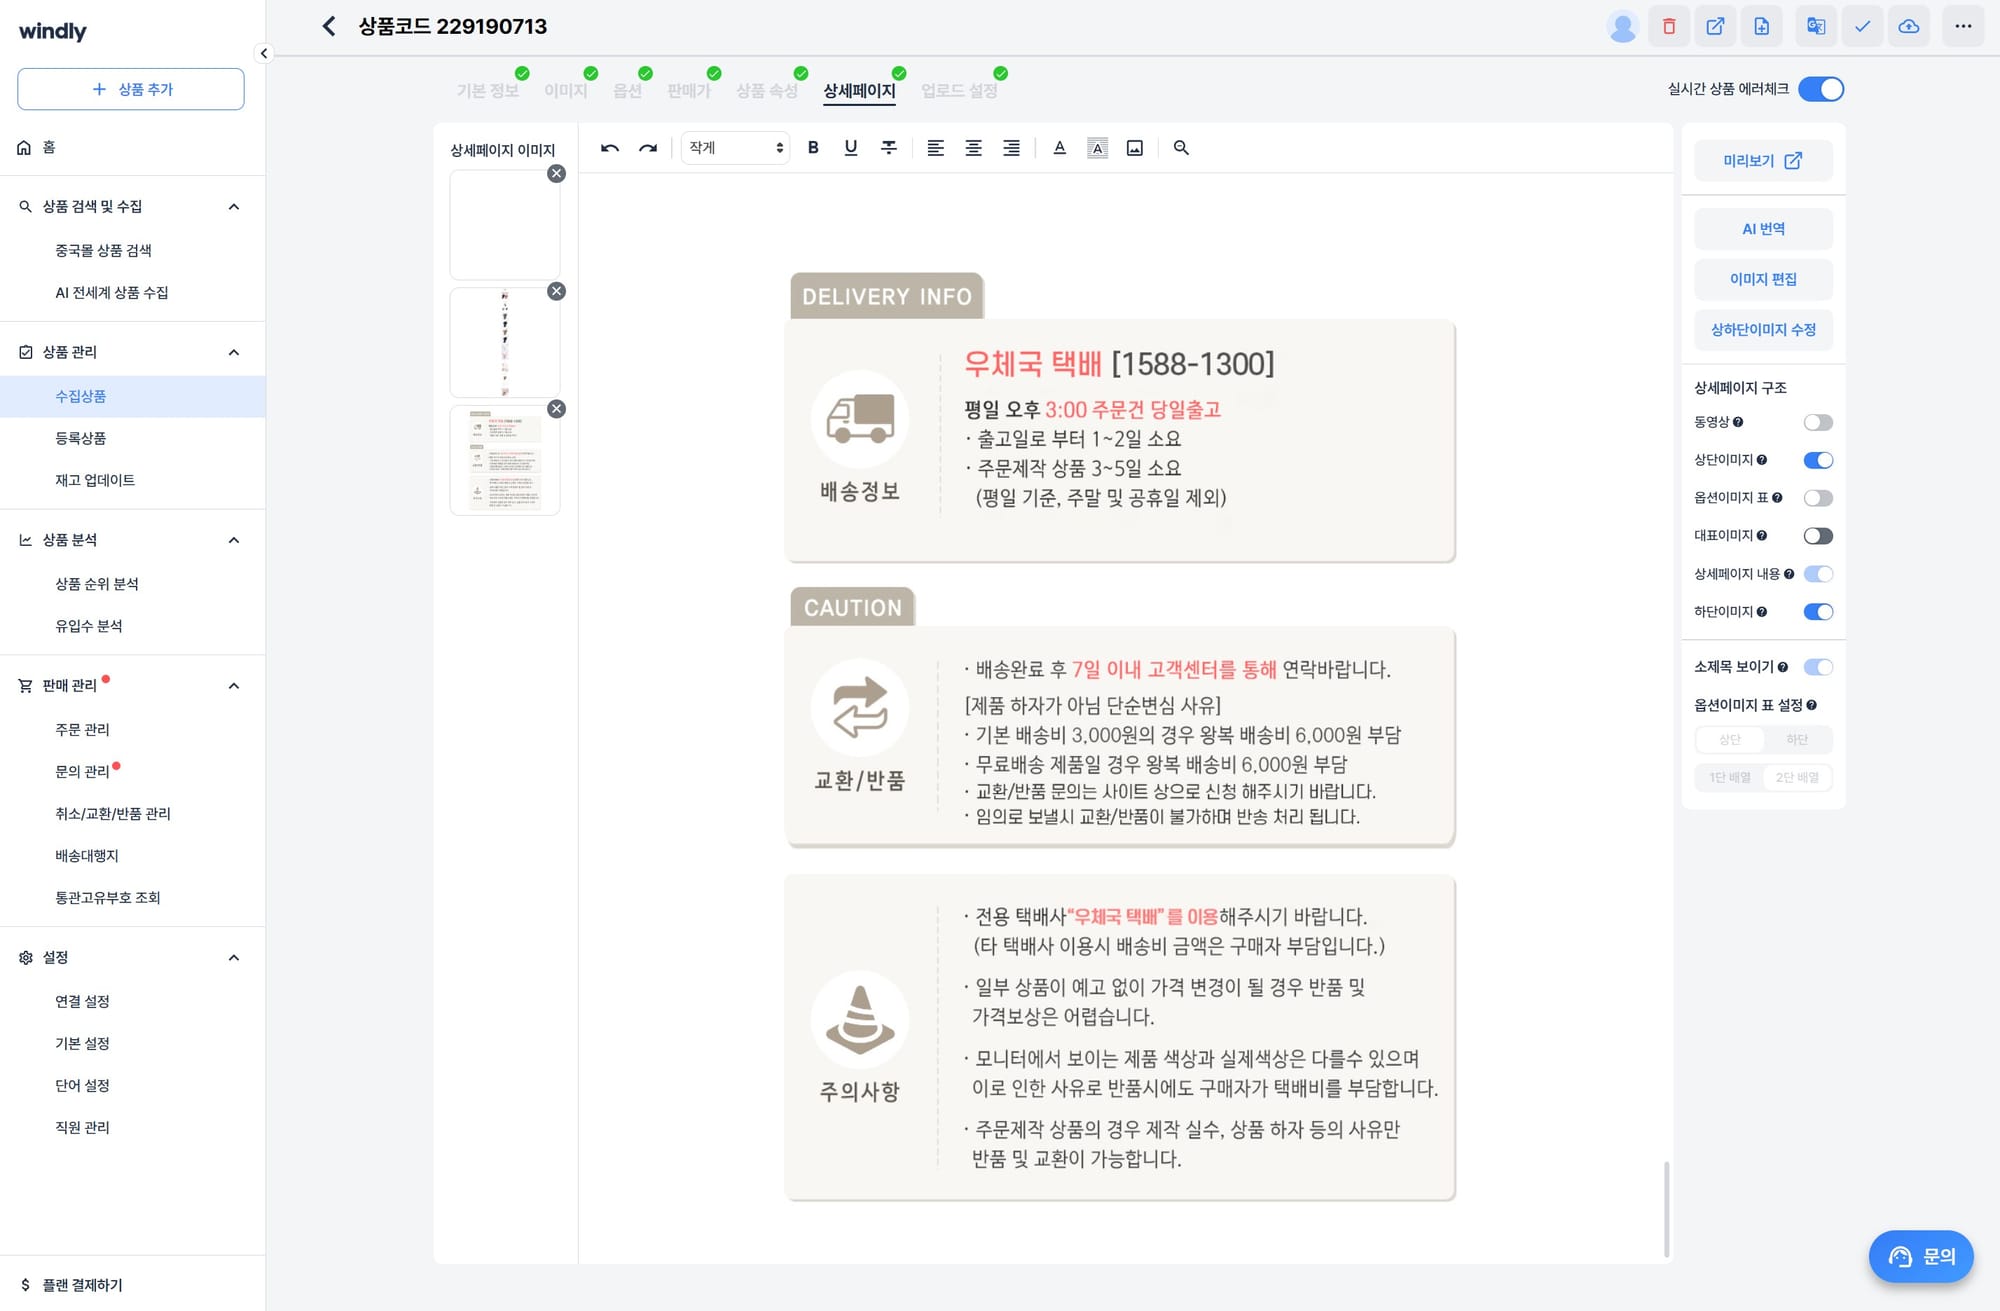The width and height of the screenshot is (2000, 1311).
Task: Collapse the 상품 관리 sidebar section
Action: pos(234,351)
